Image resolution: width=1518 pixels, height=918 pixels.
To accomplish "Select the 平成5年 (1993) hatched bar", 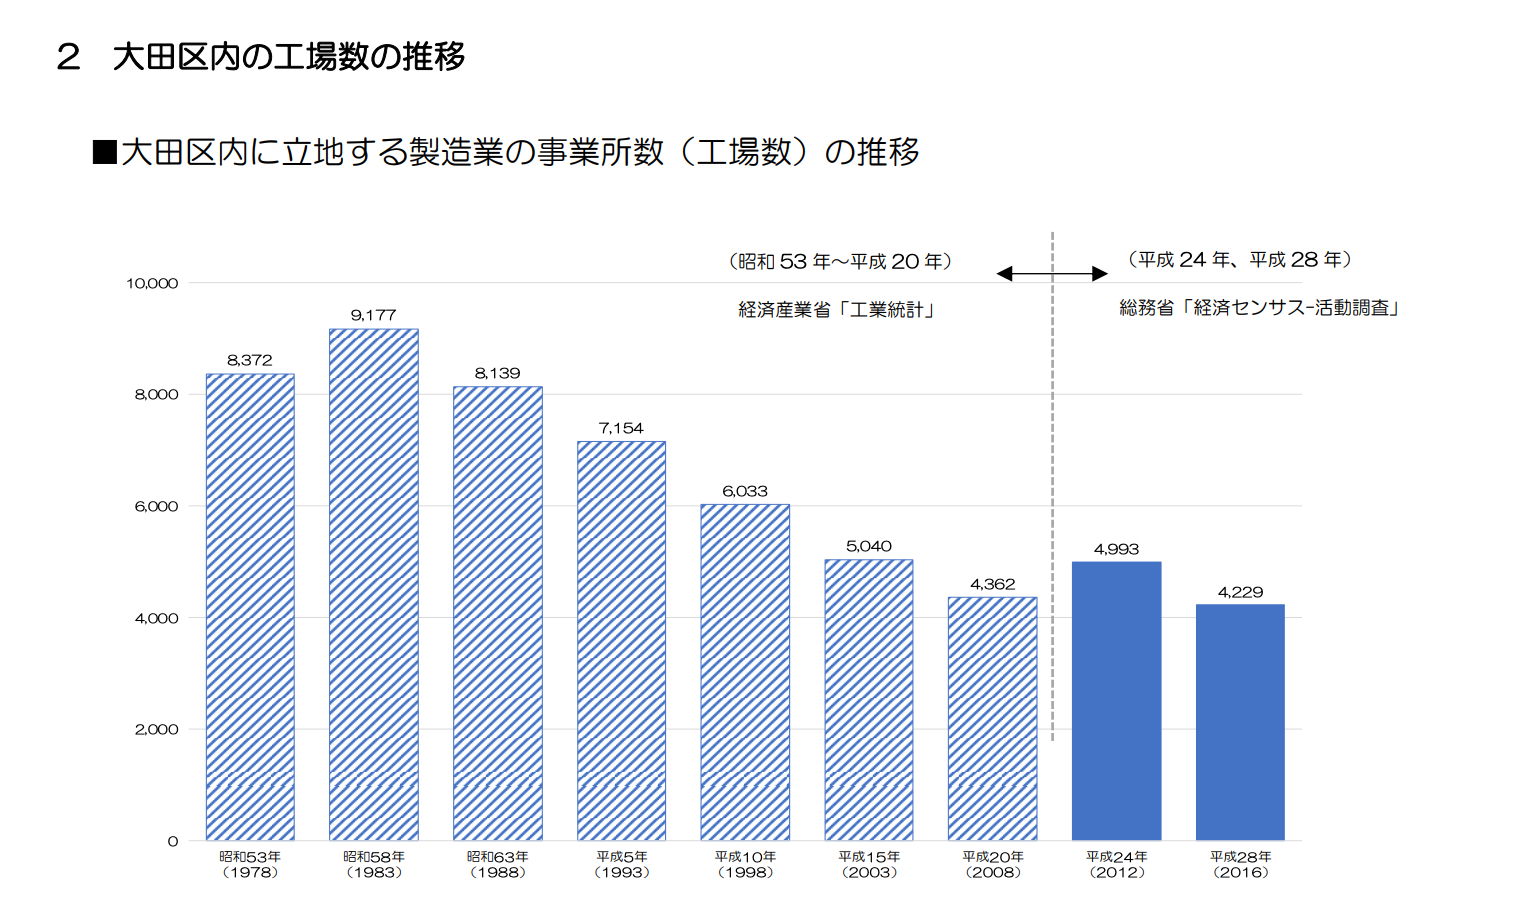I will [x=621, y=641].
